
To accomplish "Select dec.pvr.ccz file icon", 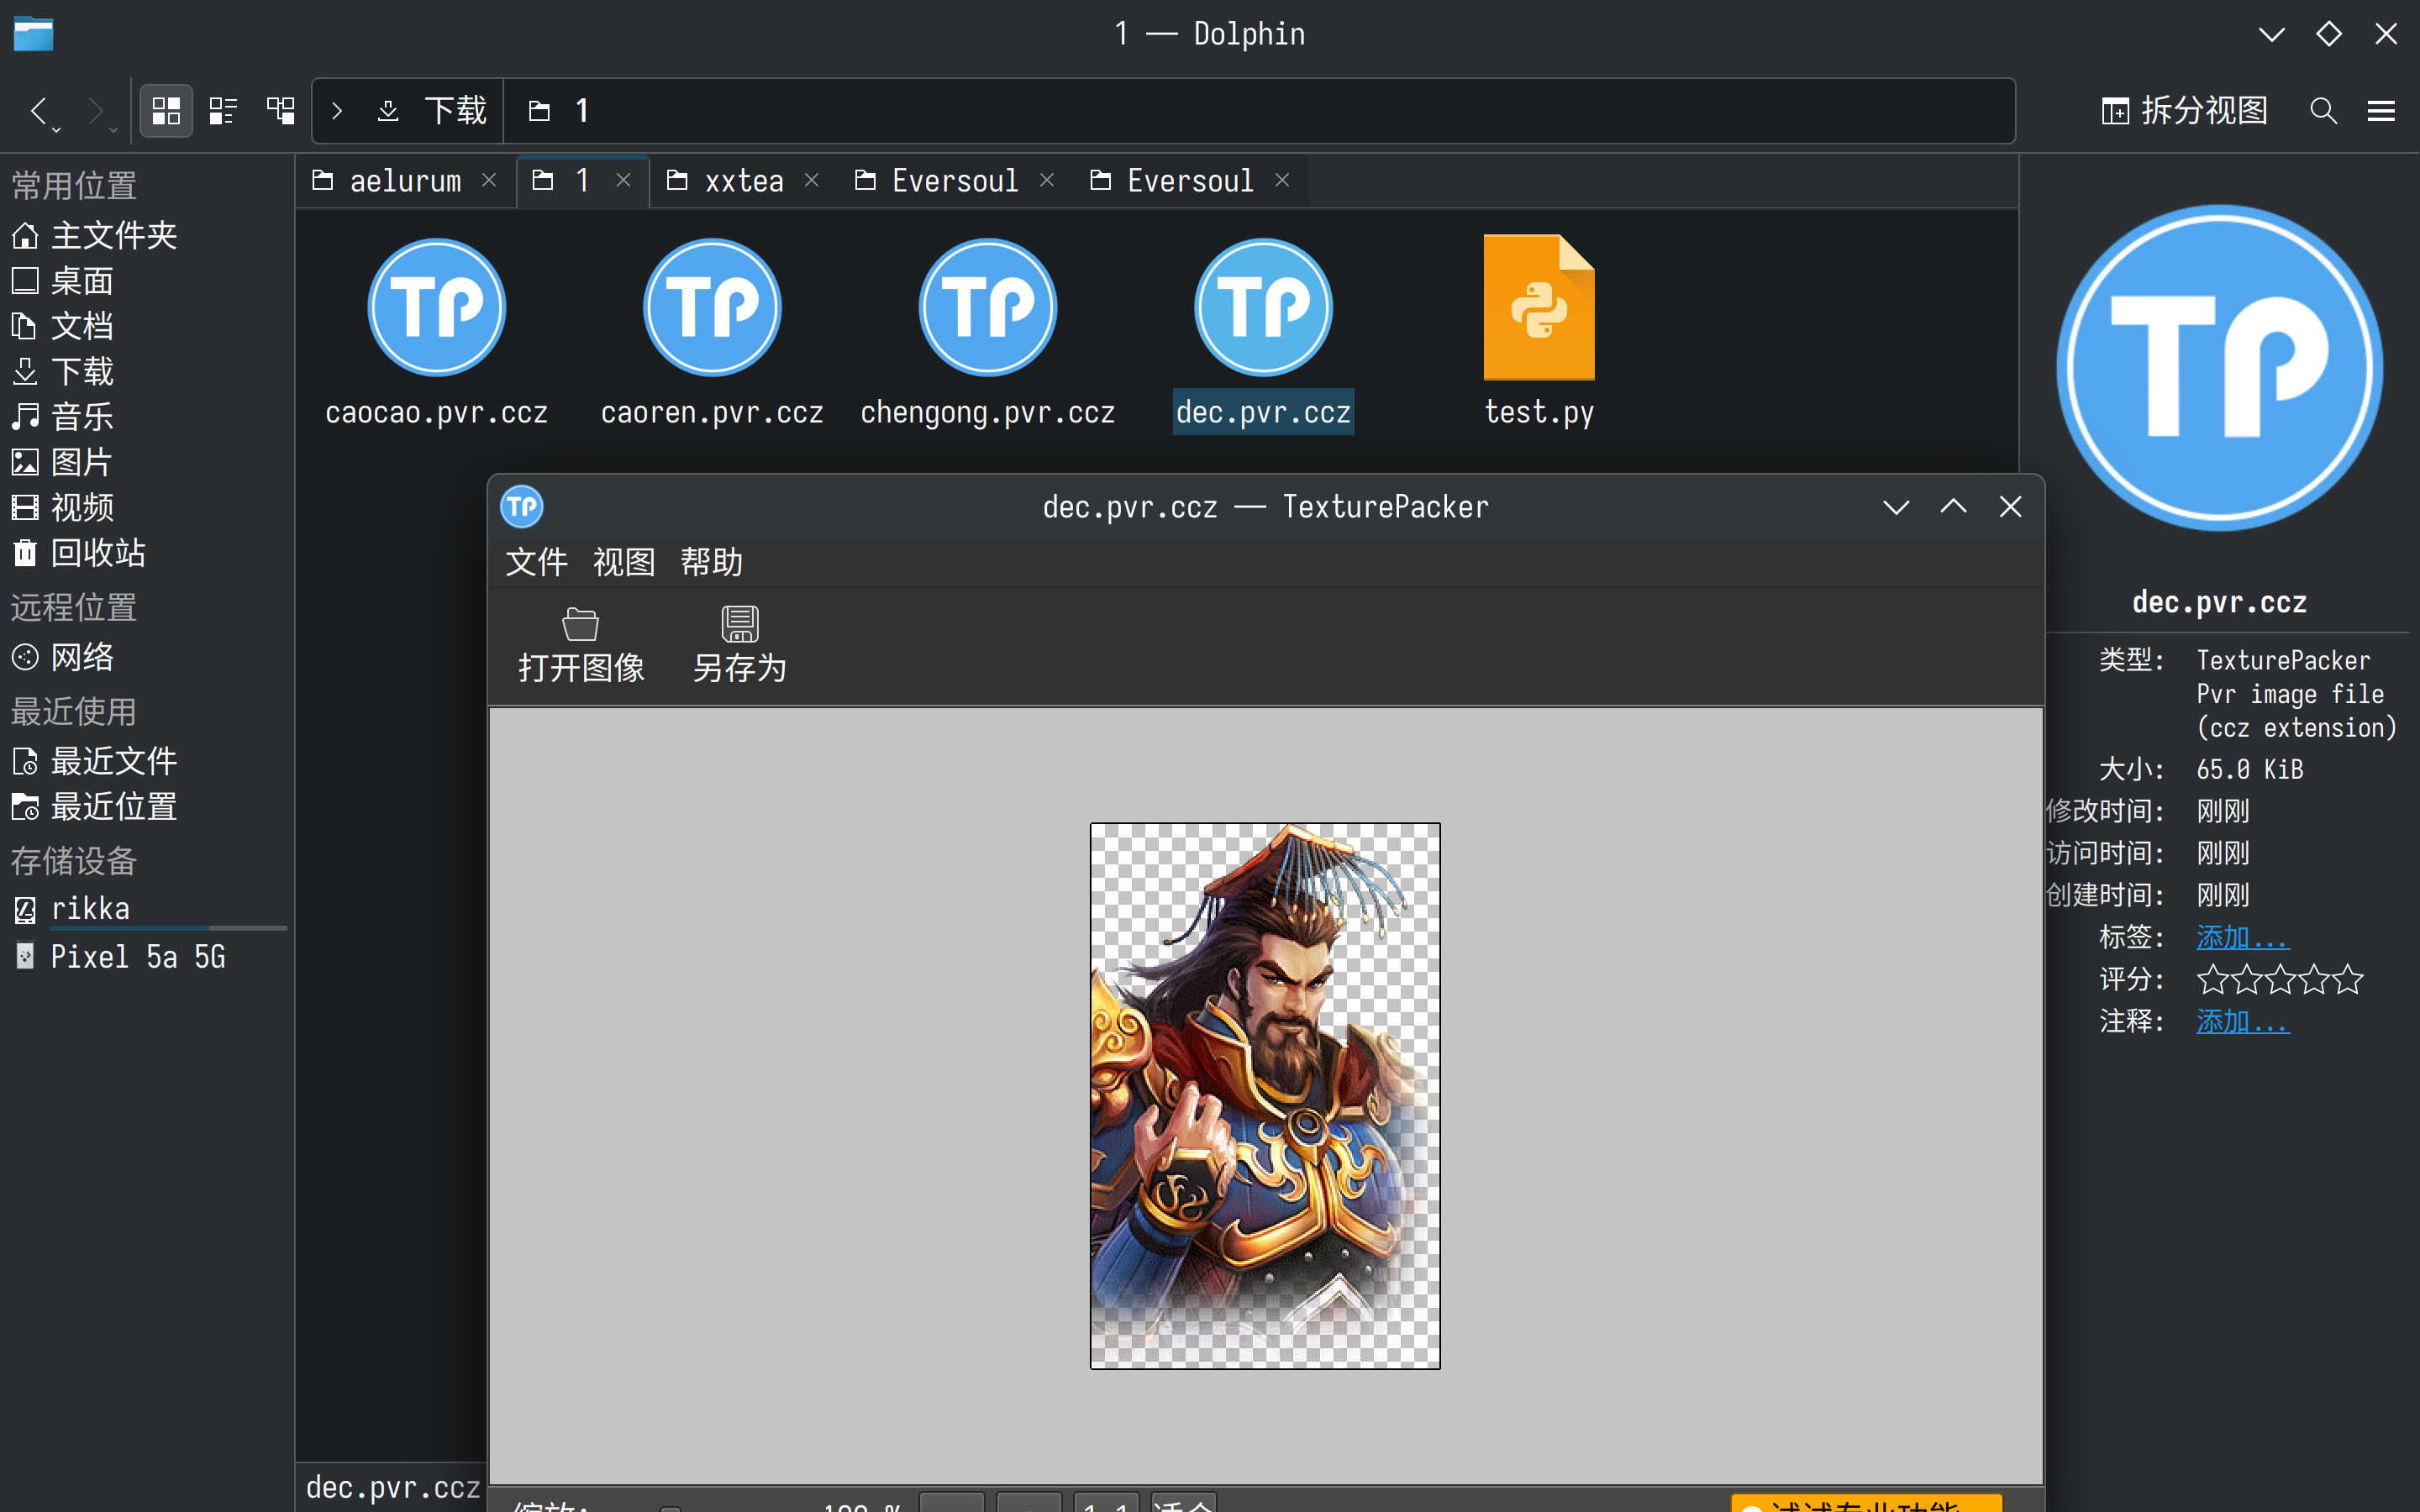I will (1264, 307).
